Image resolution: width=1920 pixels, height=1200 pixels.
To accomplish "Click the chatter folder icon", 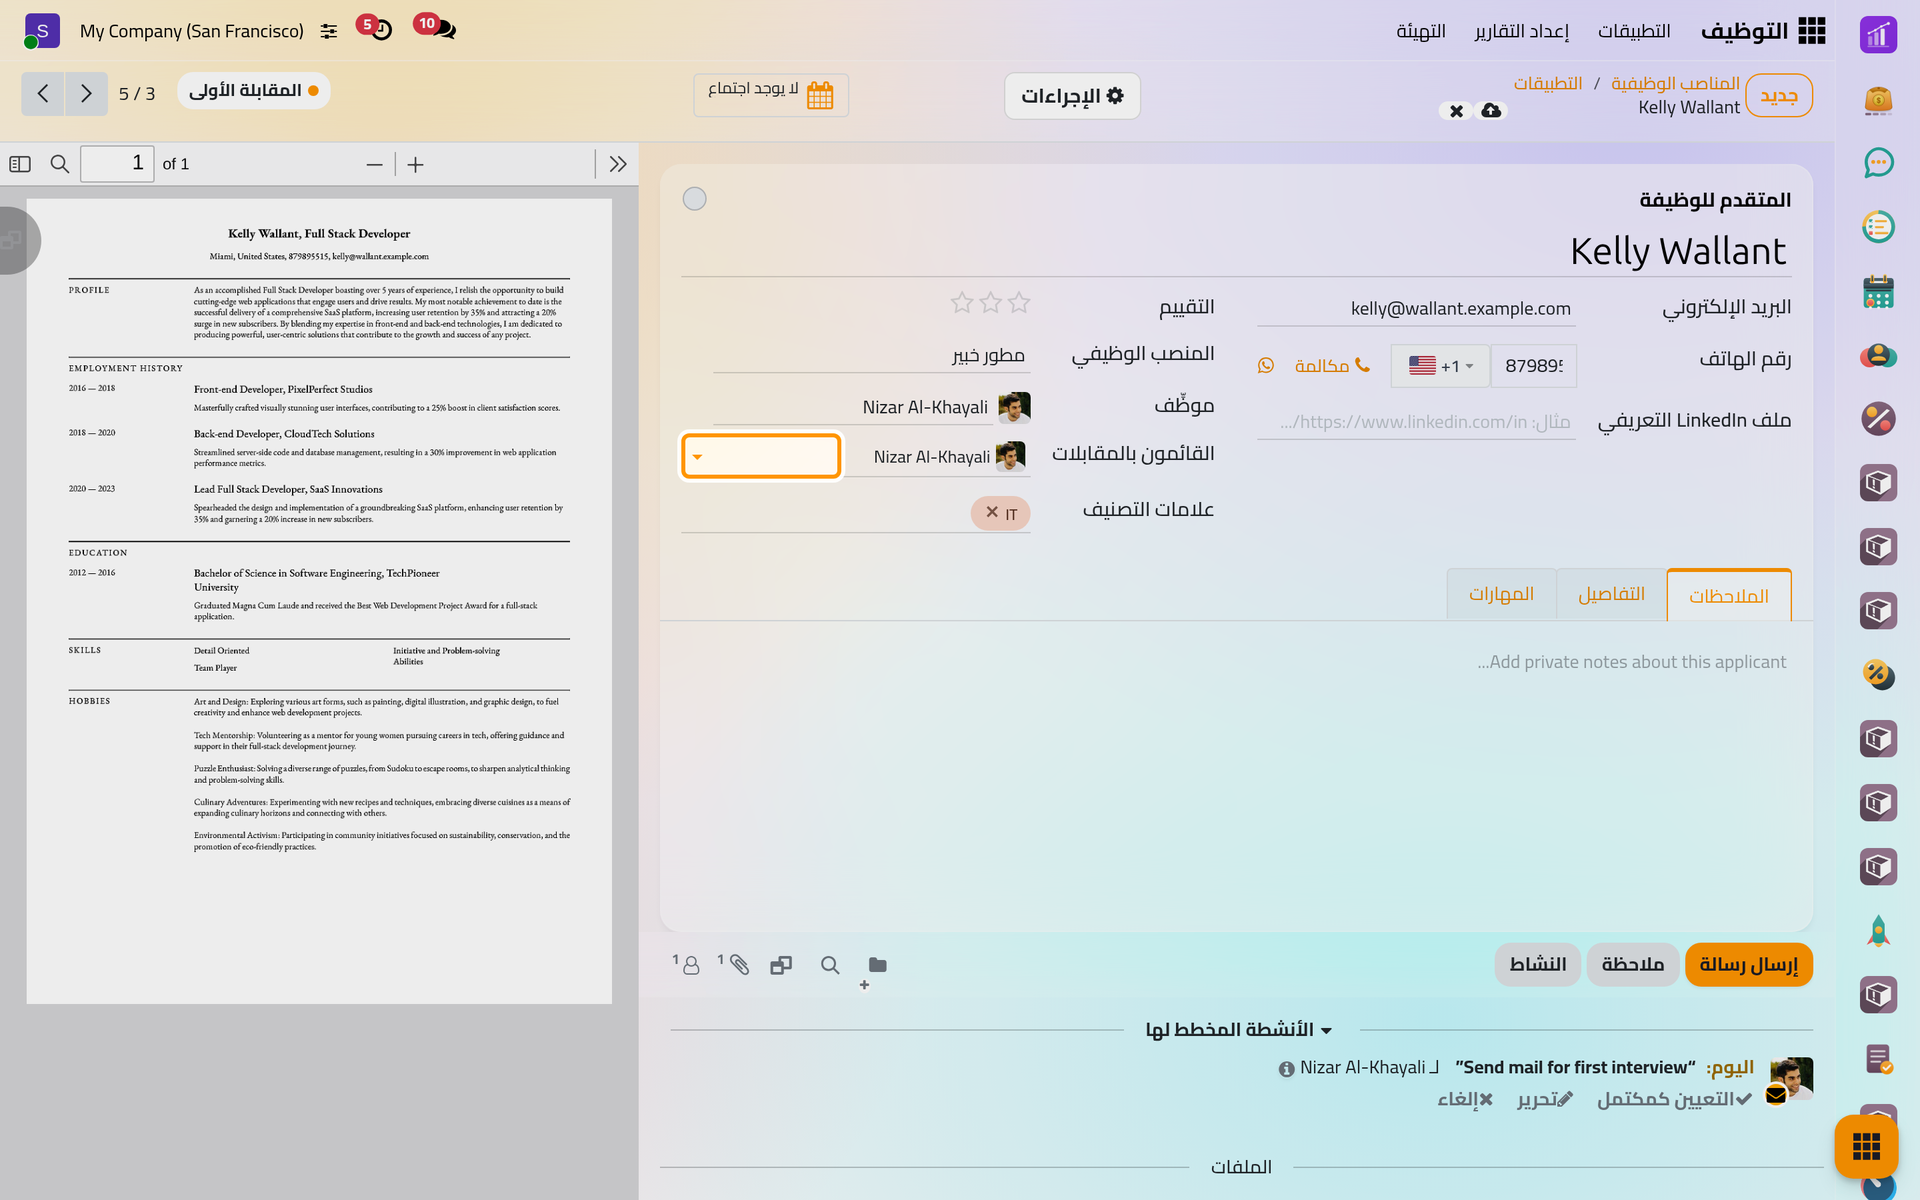I will coord(877,965).
